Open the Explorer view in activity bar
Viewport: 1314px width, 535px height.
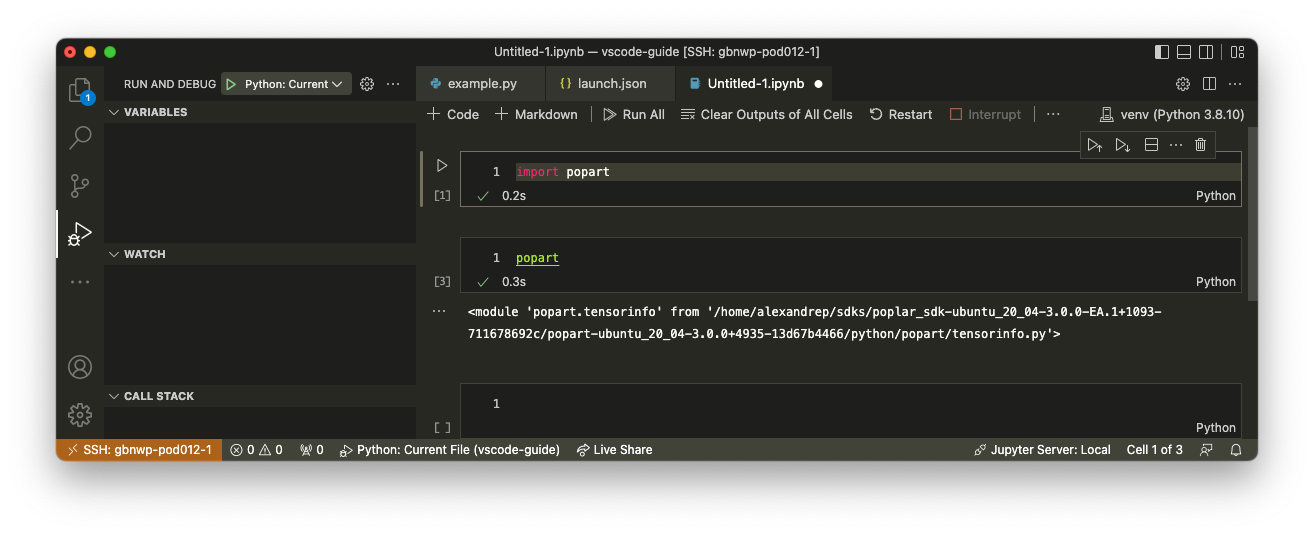coord(80,90)
